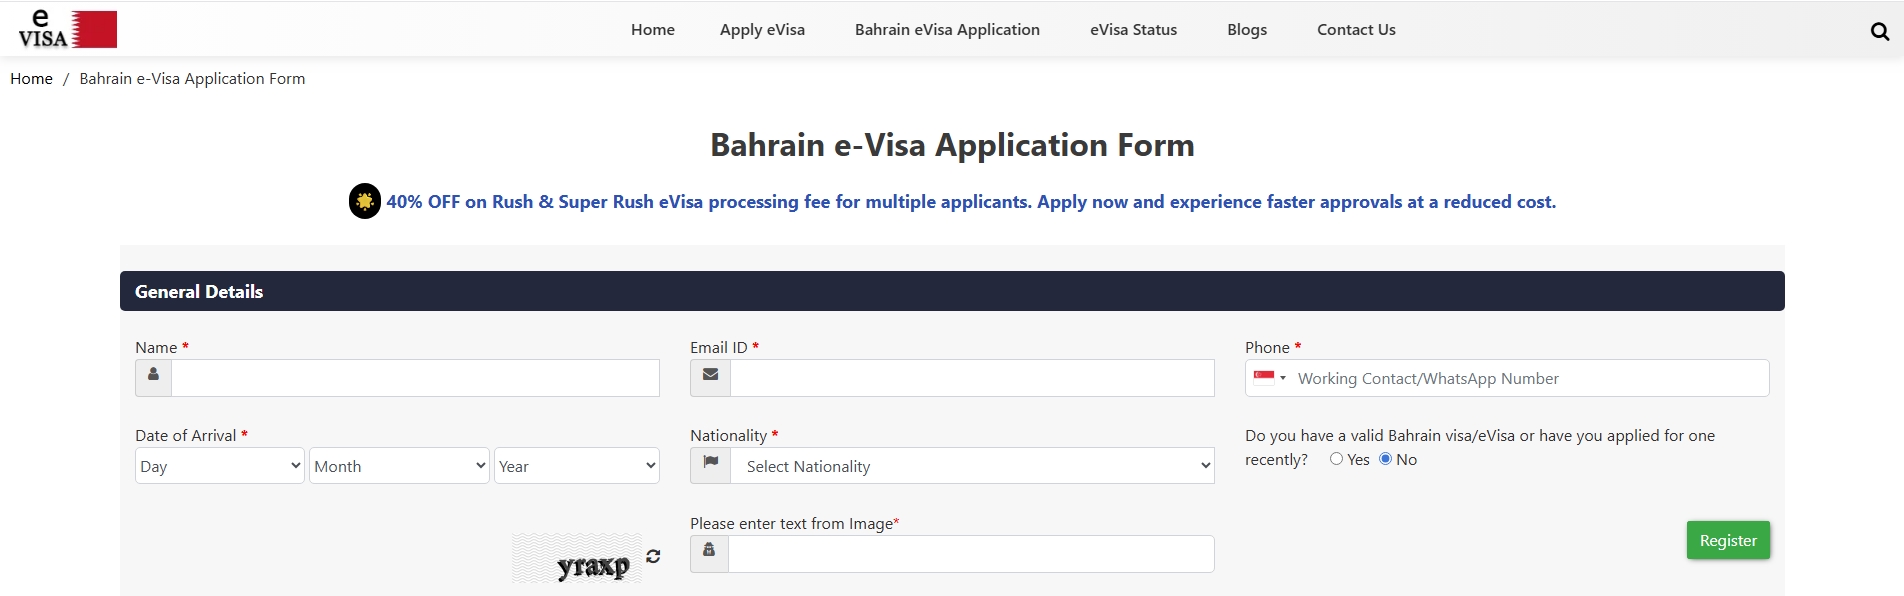This screenshot has width=1904, height=596.
Task: Open the Select Nationality dropdown
Action: click(972, 466)
